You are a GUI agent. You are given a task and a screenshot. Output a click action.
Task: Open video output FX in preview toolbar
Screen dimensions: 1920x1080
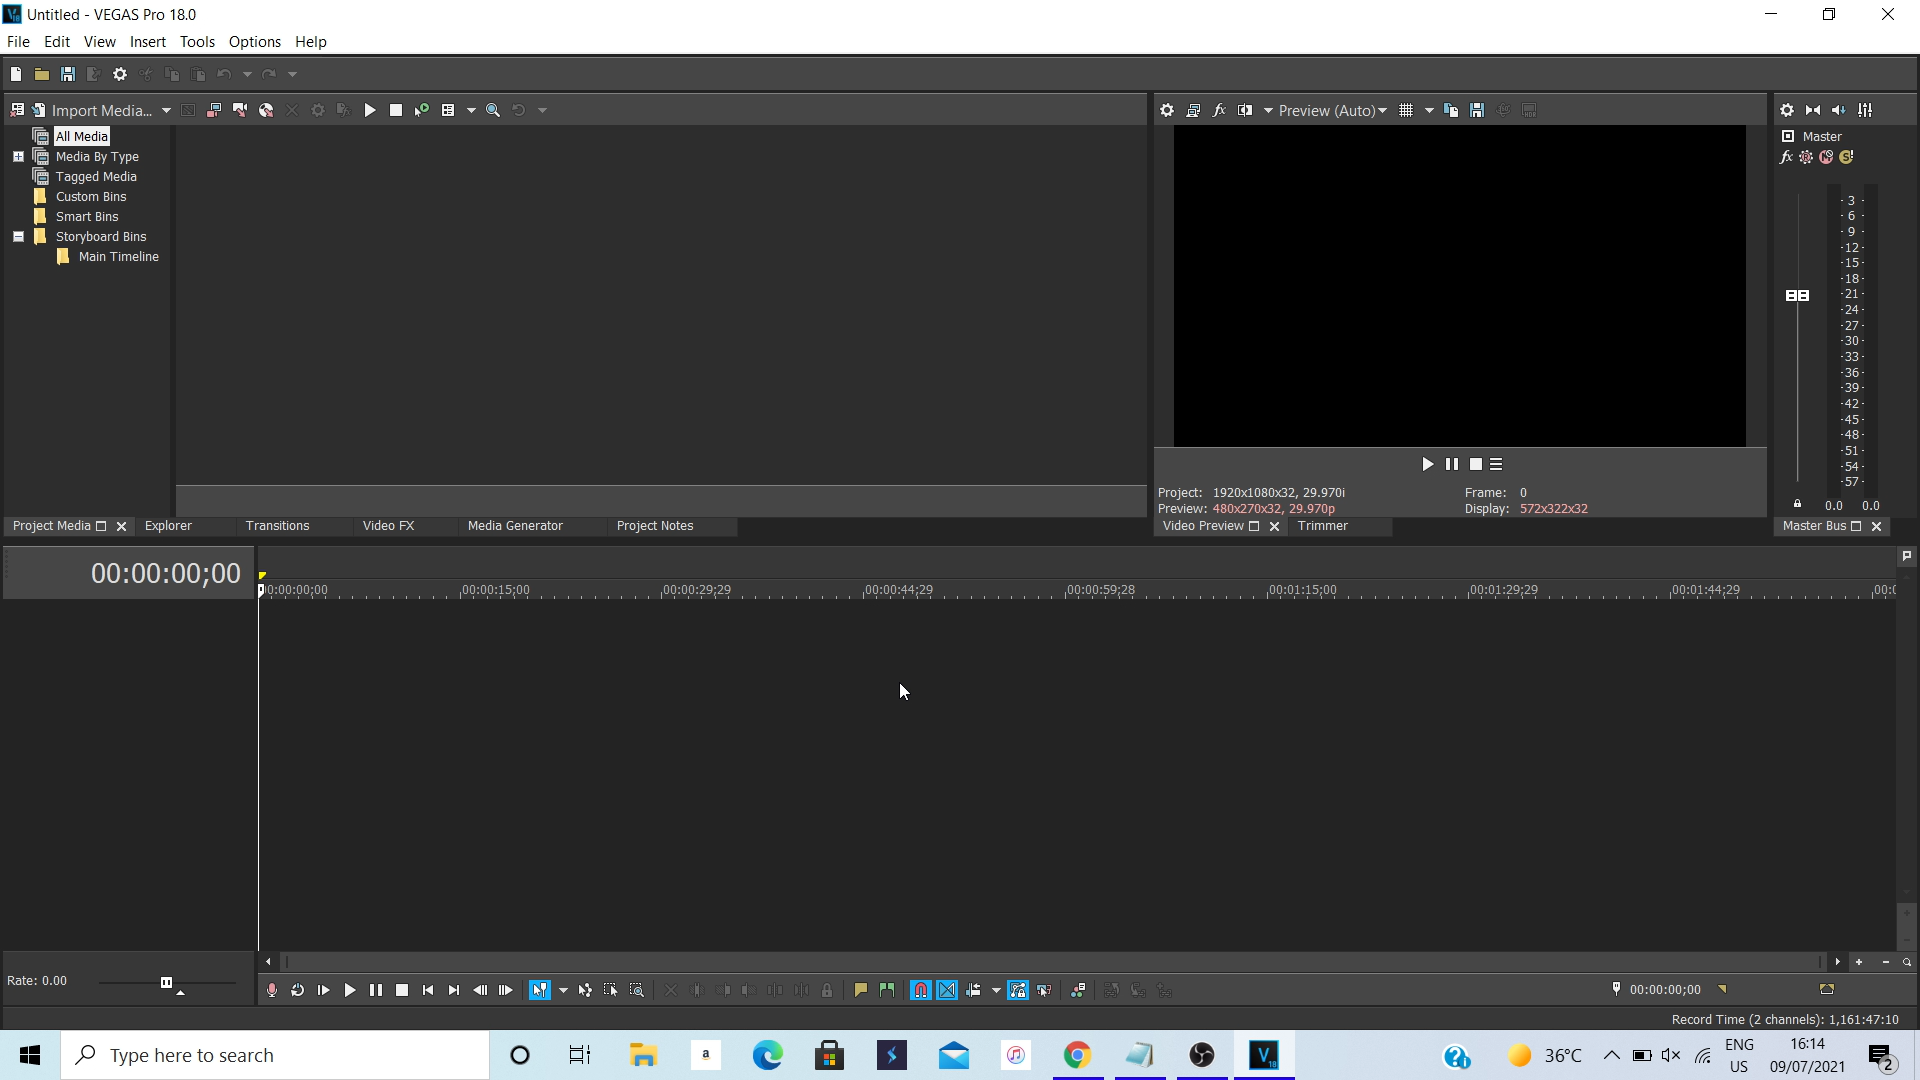[1219, 110]
